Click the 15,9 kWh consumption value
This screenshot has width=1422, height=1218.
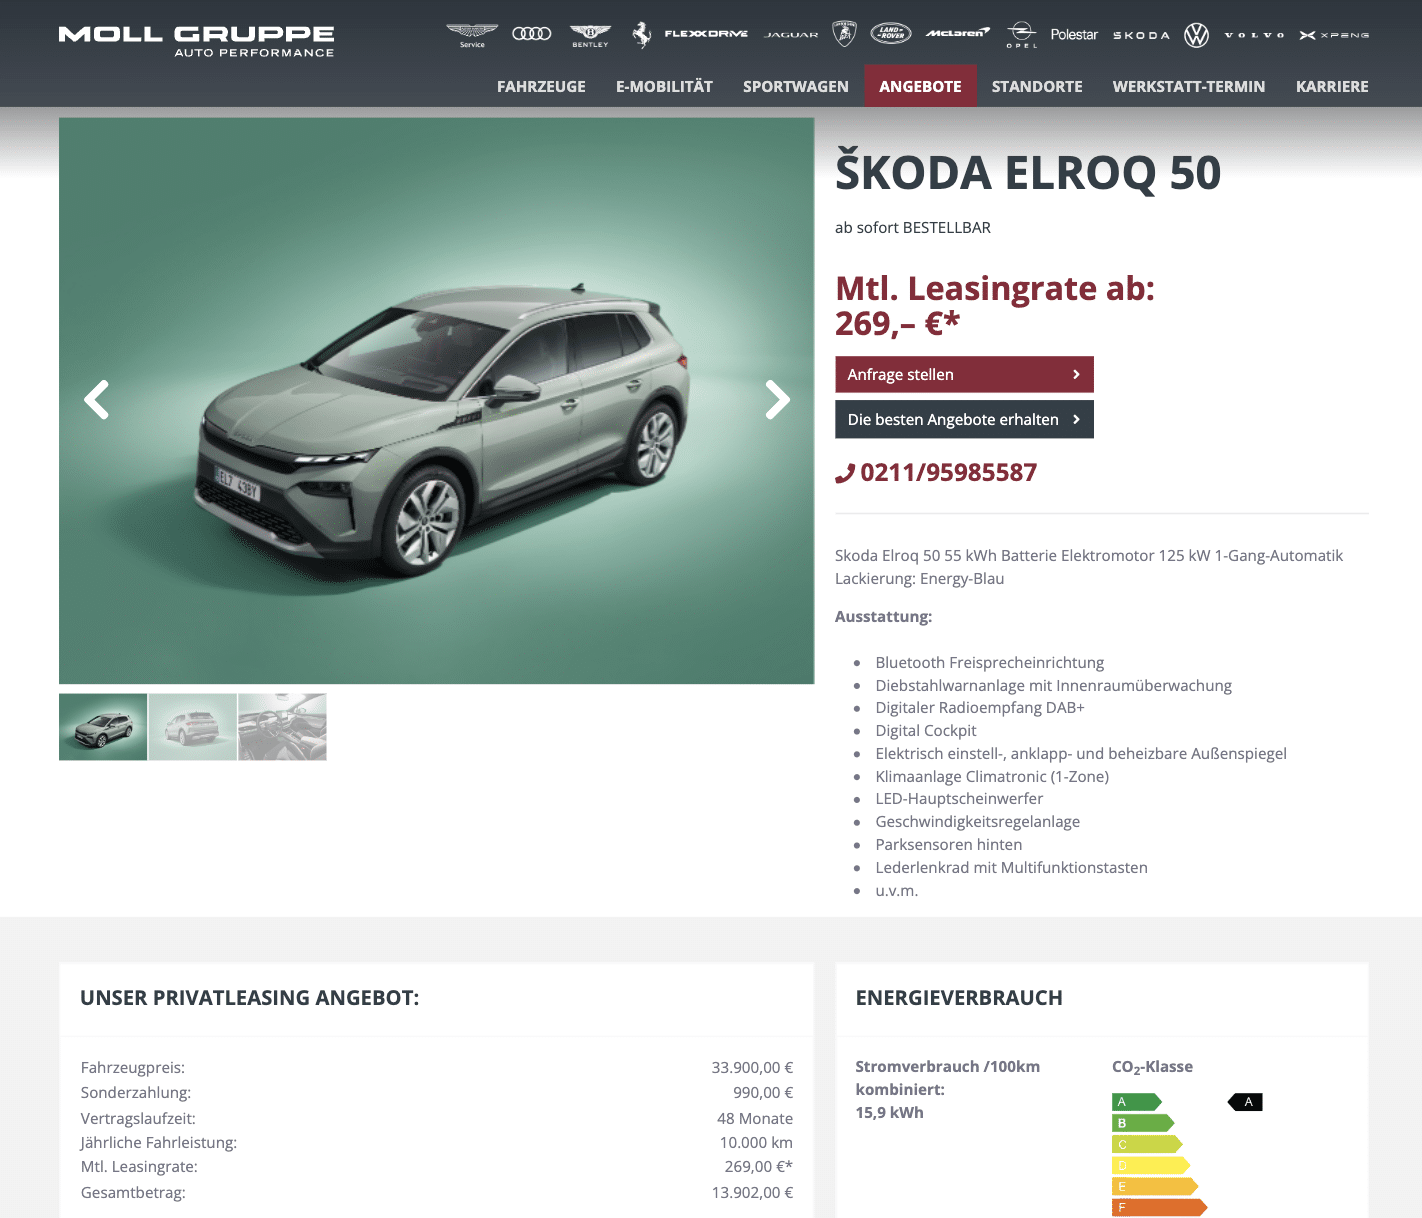point(889,1112)
